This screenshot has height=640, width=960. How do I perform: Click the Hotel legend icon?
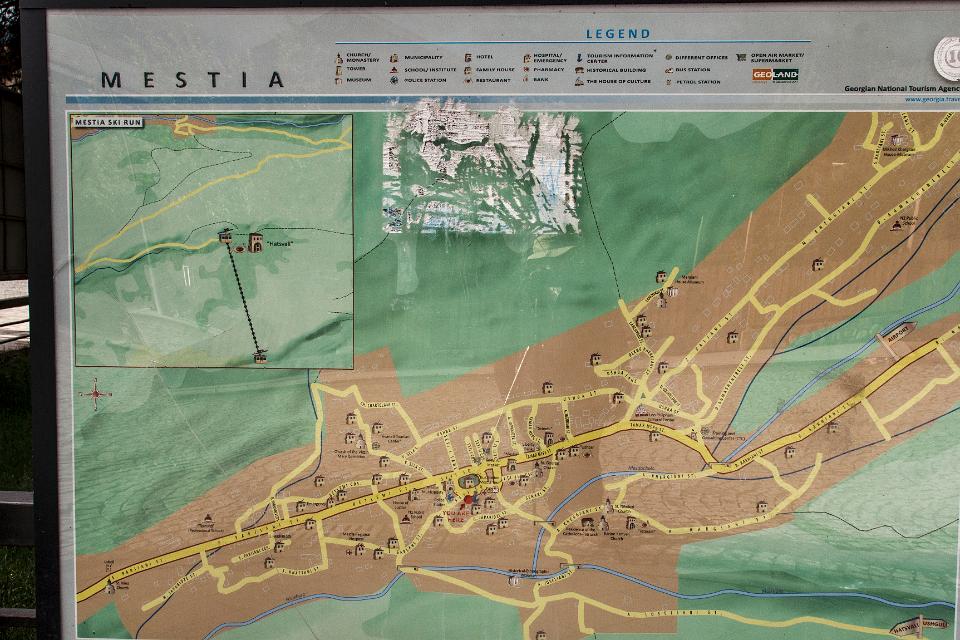click(x=468, y=58)
